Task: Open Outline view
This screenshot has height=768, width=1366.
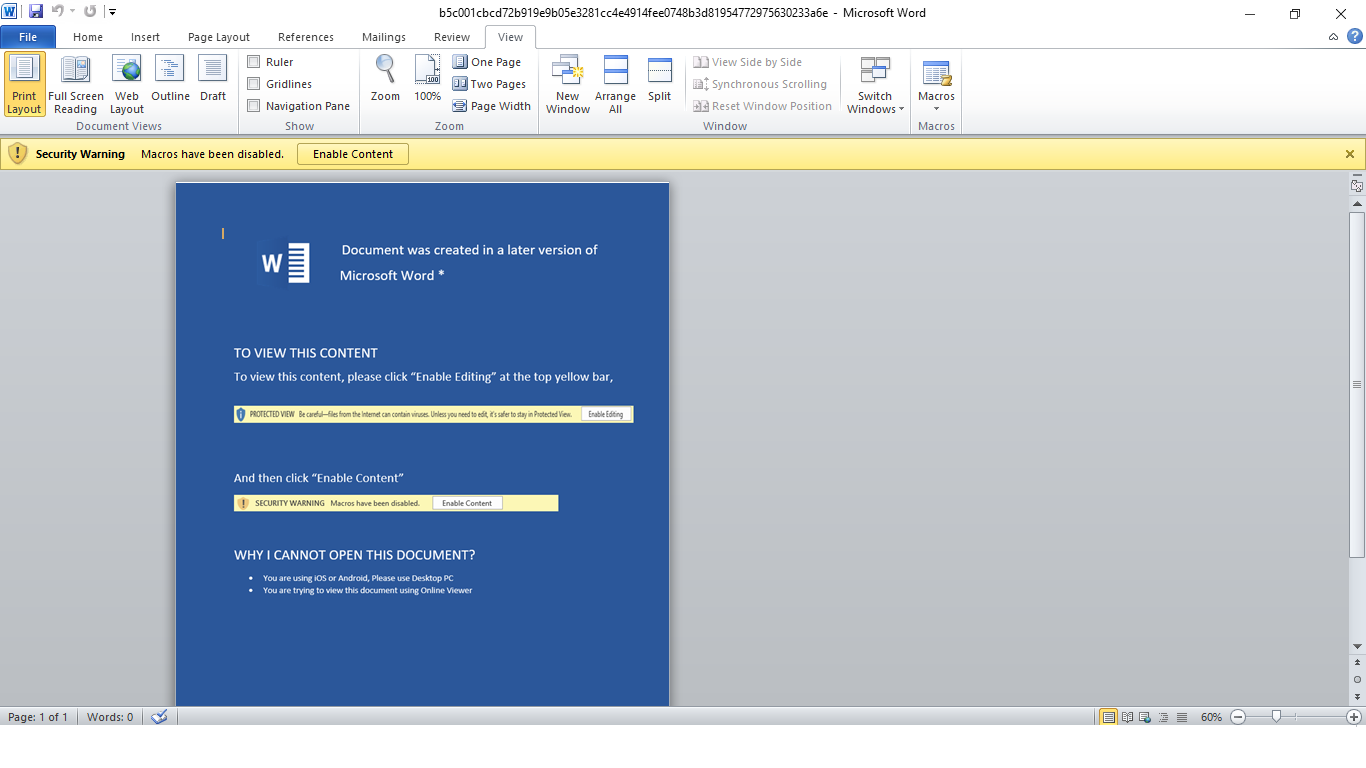Action: pos(170,84)
